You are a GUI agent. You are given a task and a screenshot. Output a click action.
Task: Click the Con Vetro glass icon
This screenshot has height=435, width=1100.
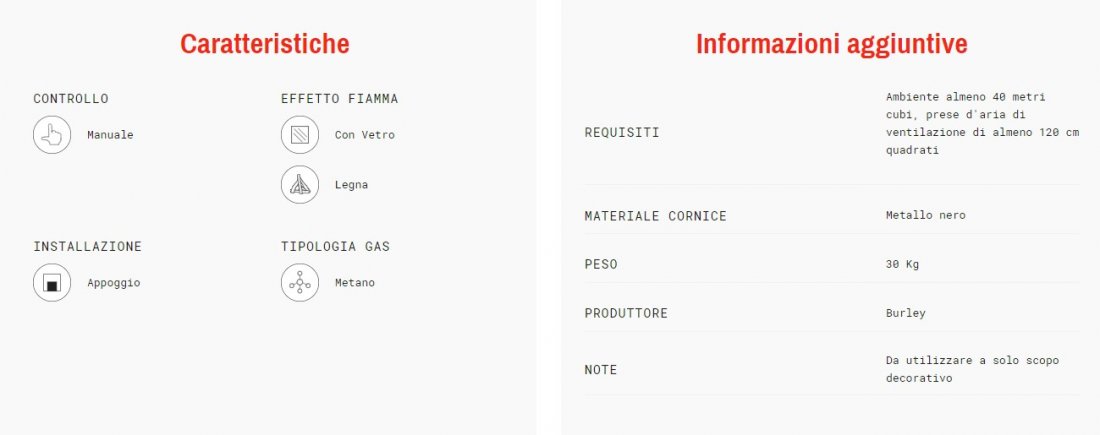300,135
